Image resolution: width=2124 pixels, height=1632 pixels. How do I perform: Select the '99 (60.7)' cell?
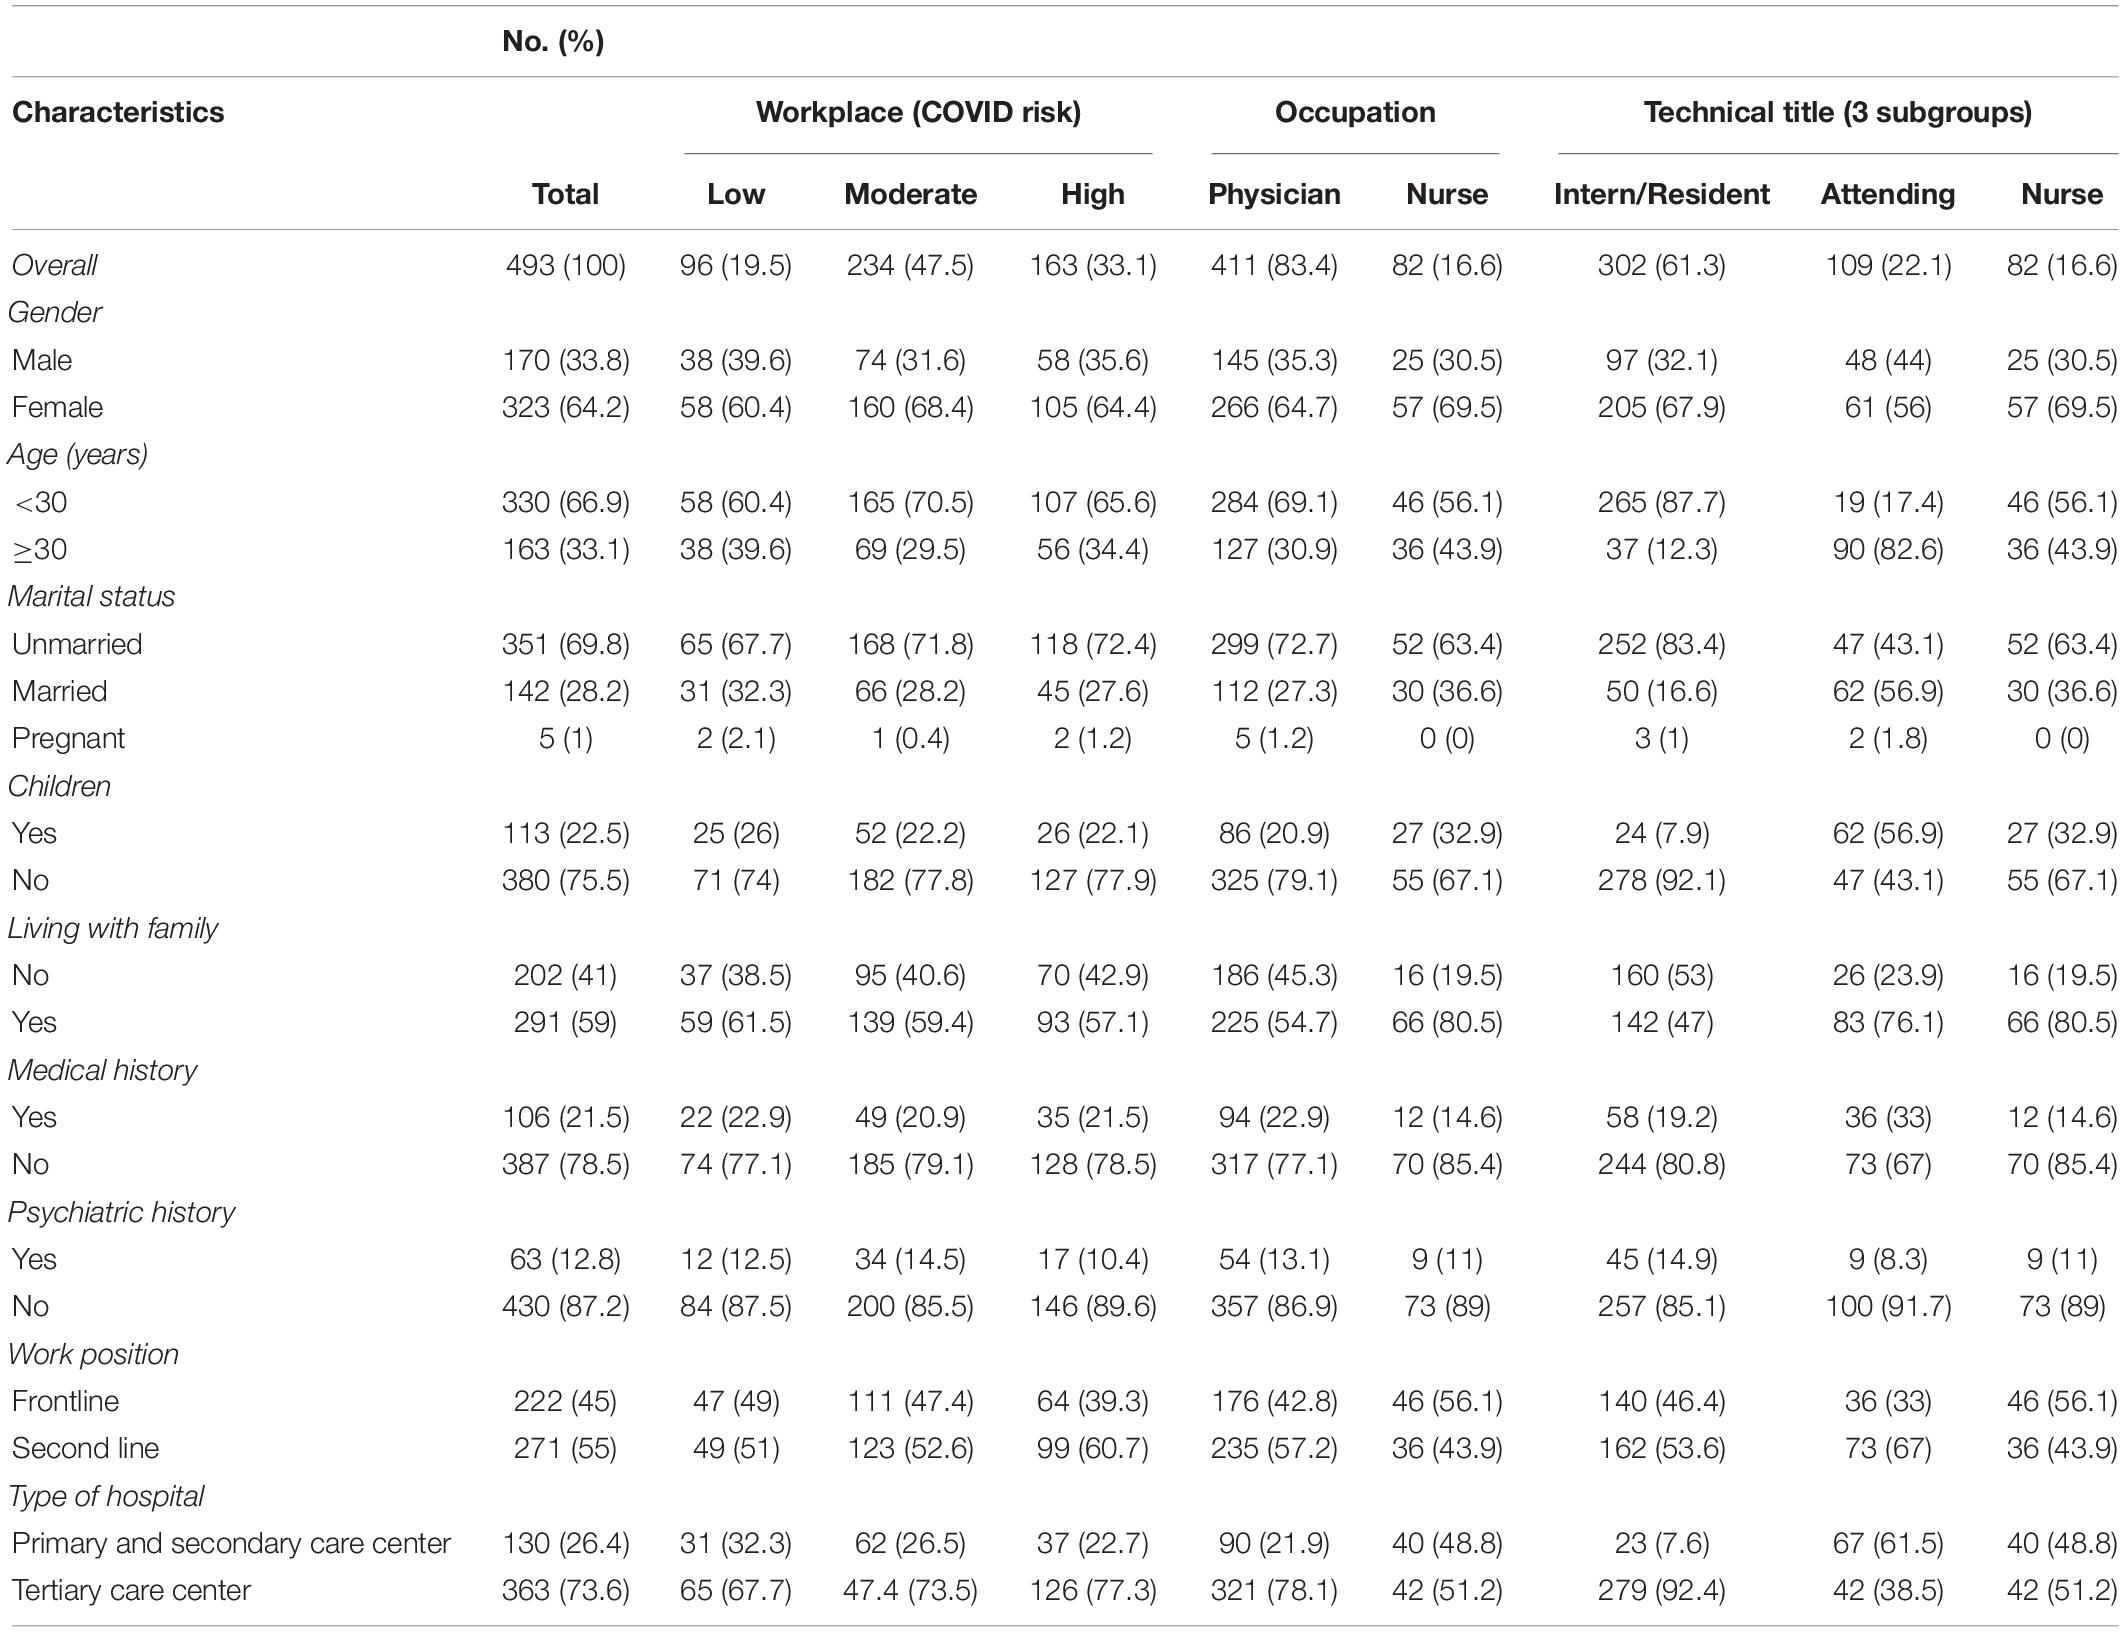[1093, 1448]
